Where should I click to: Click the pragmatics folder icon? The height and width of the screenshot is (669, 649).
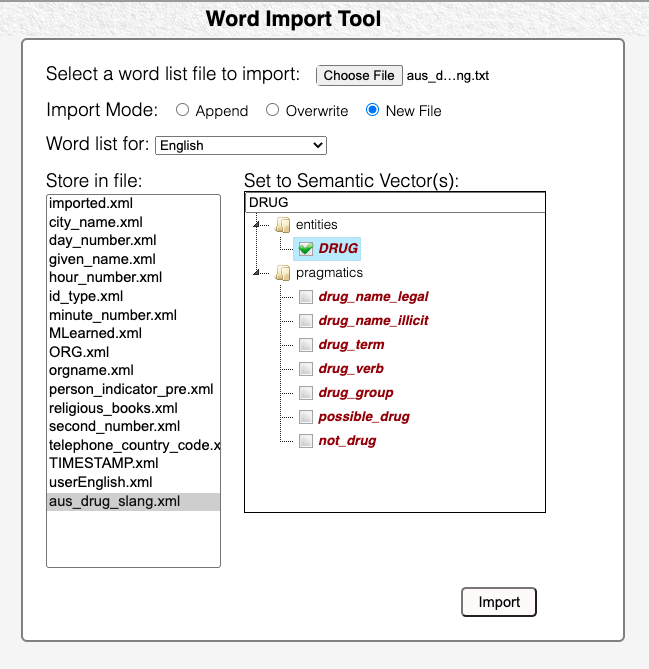[282, 272]
